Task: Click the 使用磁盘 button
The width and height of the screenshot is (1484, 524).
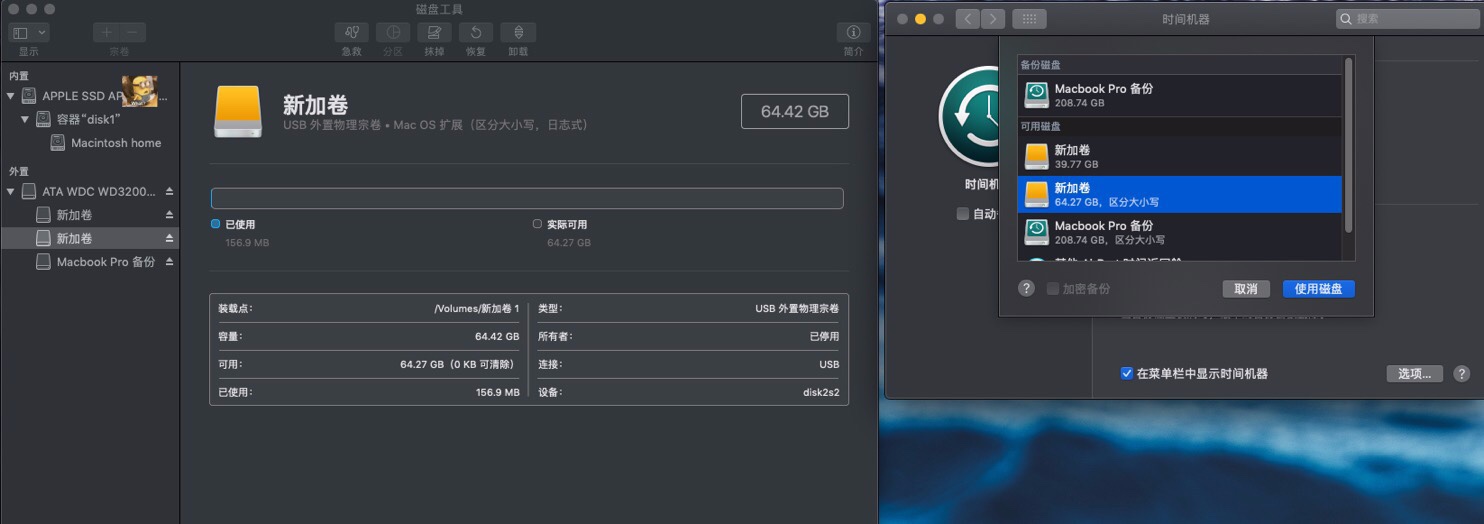Action: (x=1318, y=289)
